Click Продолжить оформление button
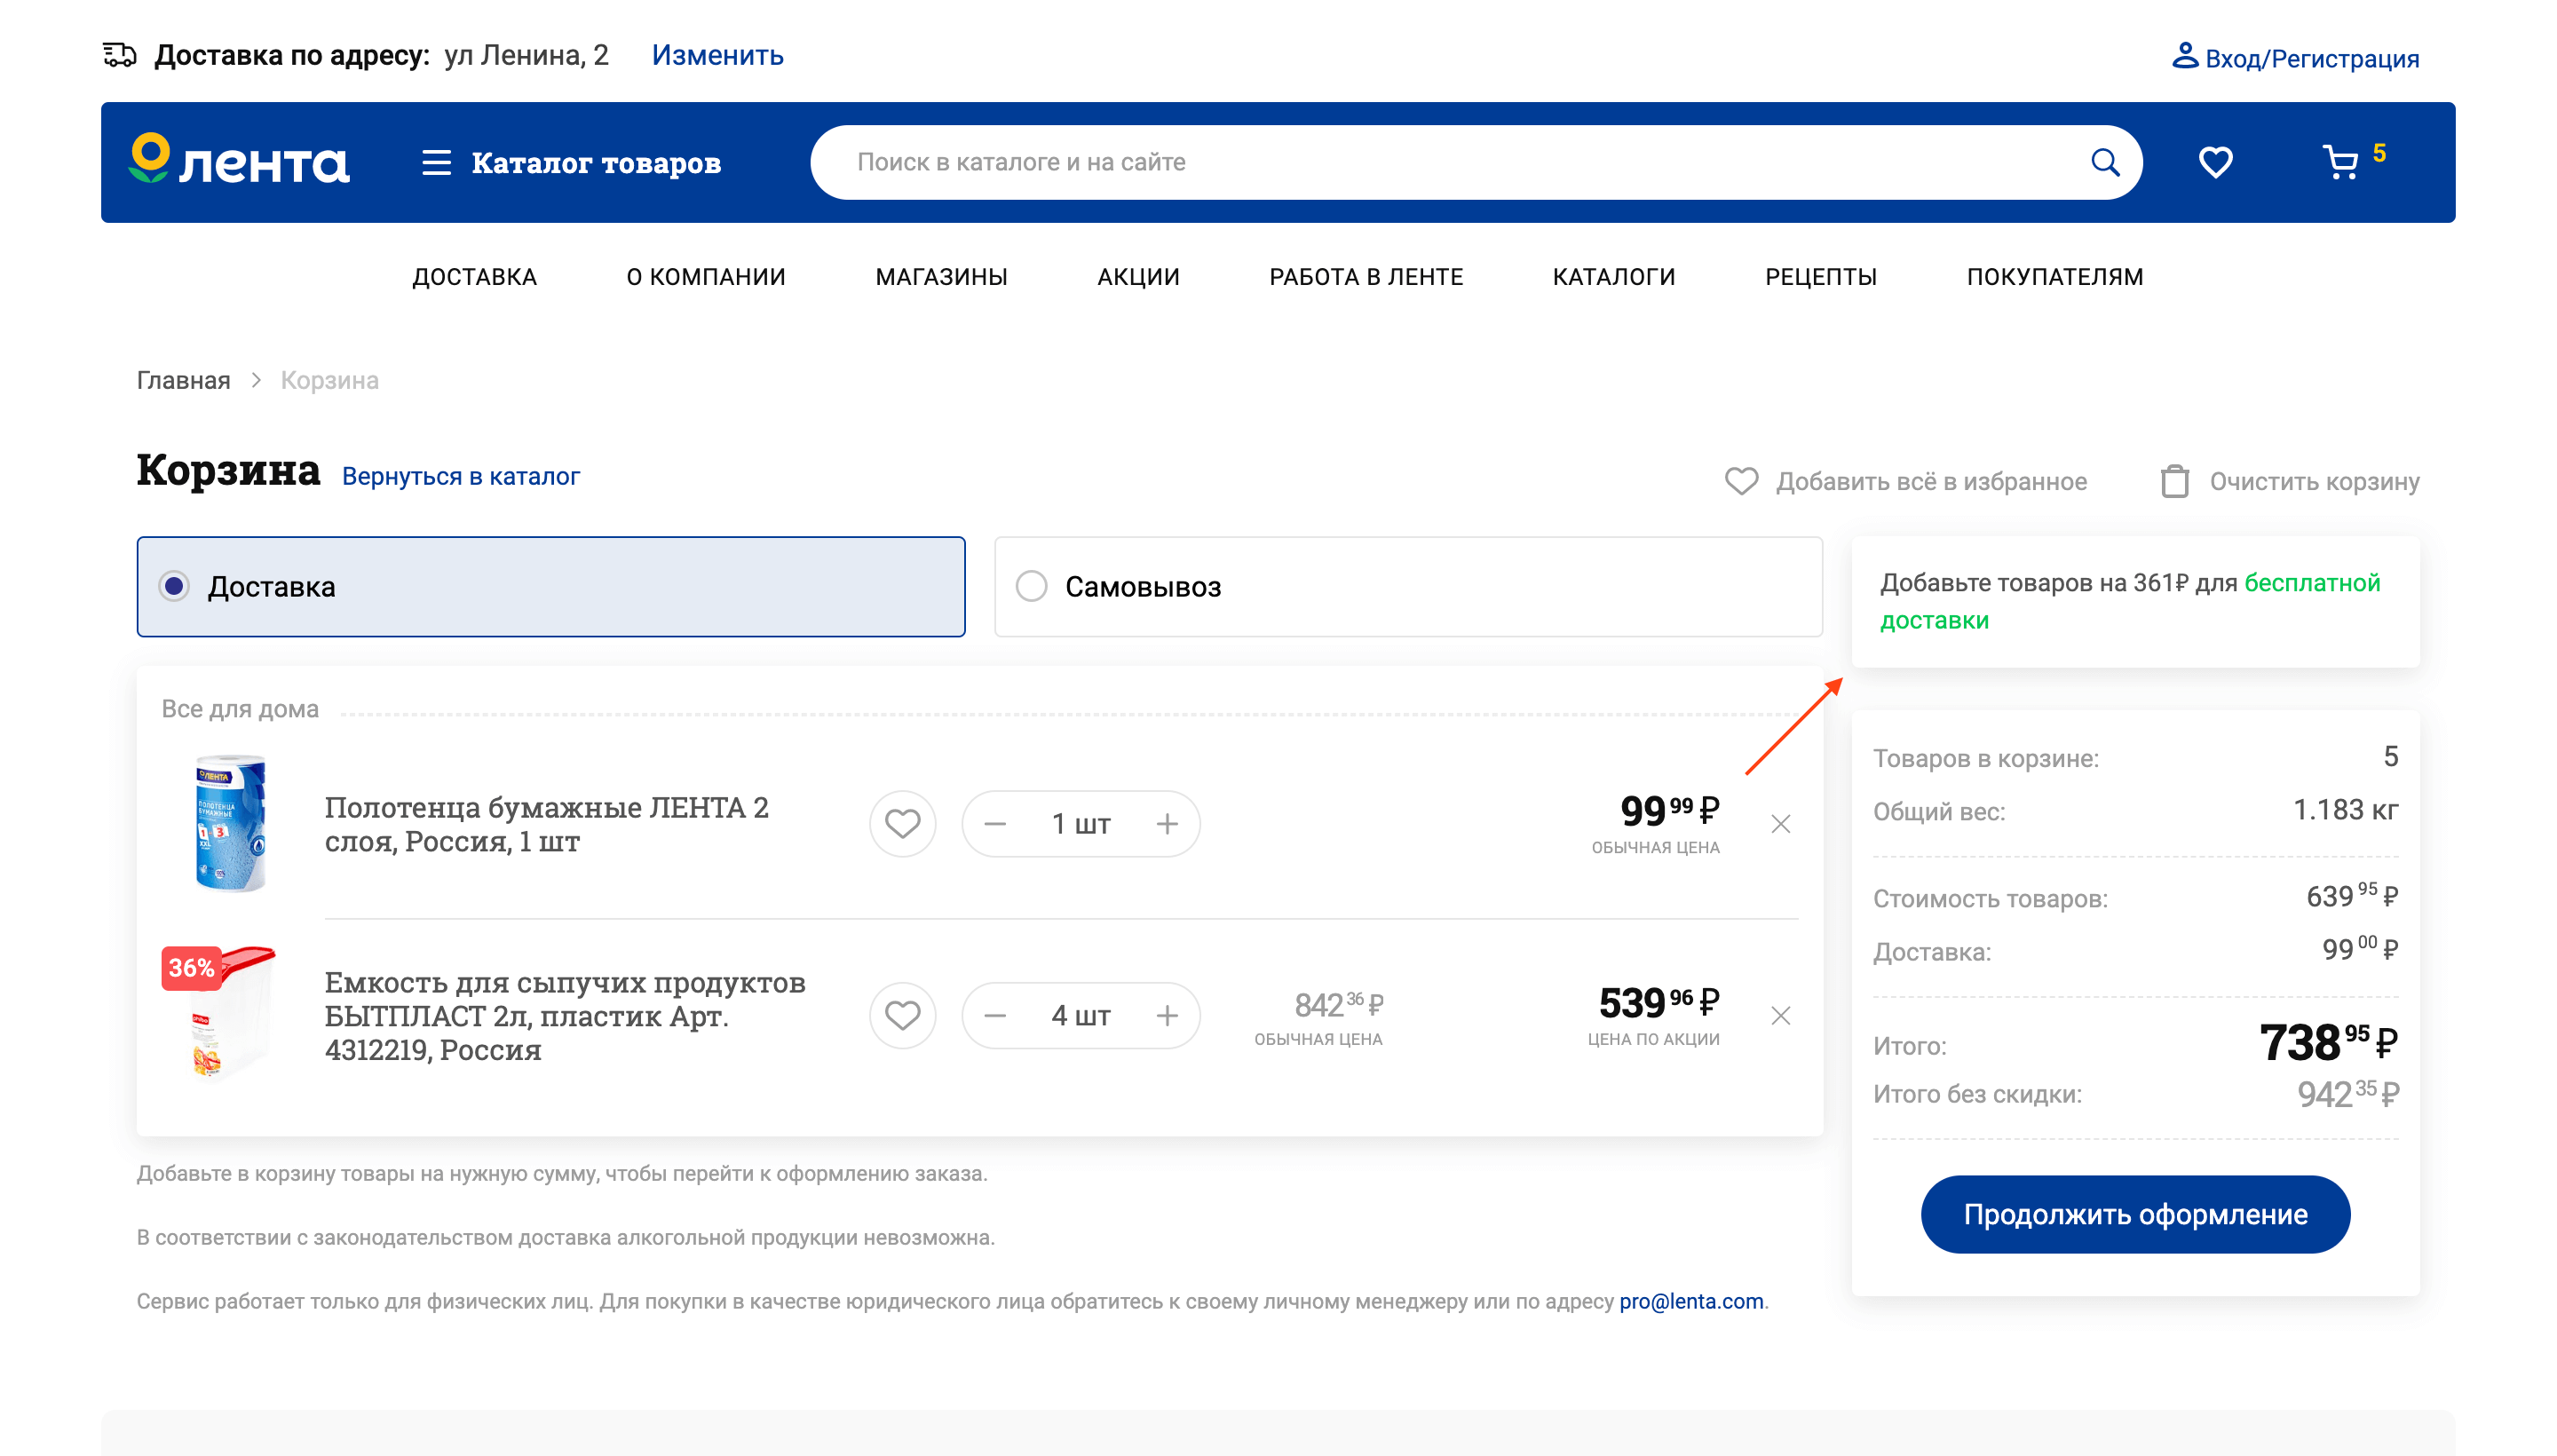The image size is (2557, 1456). click(x=2134, y=1214)
